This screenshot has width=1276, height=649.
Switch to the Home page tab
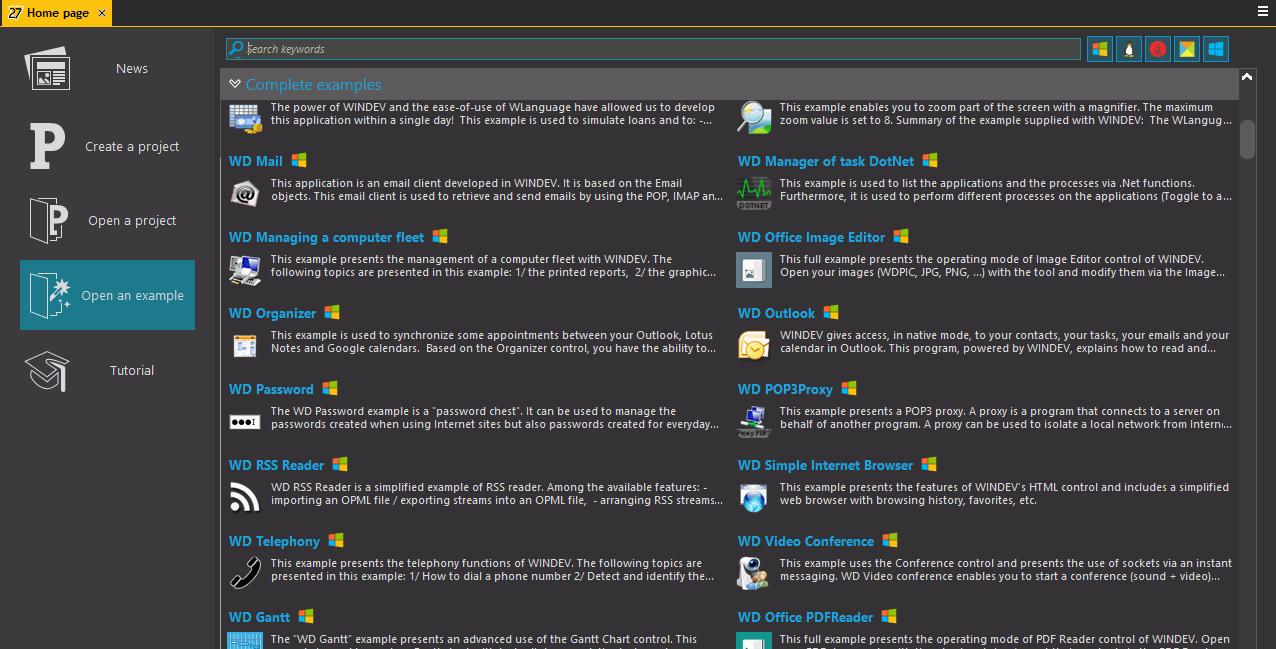(56, 13)
